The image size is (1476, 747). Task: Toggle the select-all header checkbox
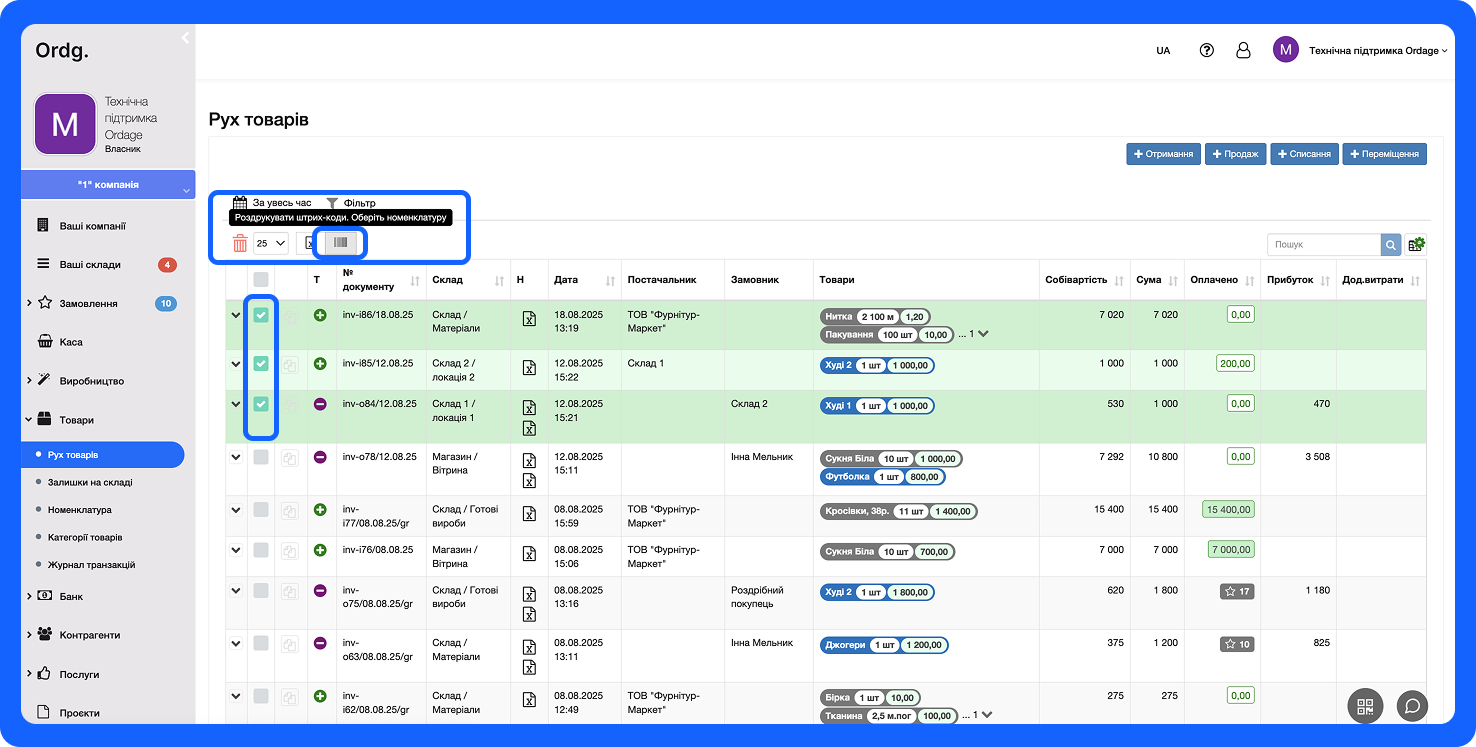coord(261,280)
